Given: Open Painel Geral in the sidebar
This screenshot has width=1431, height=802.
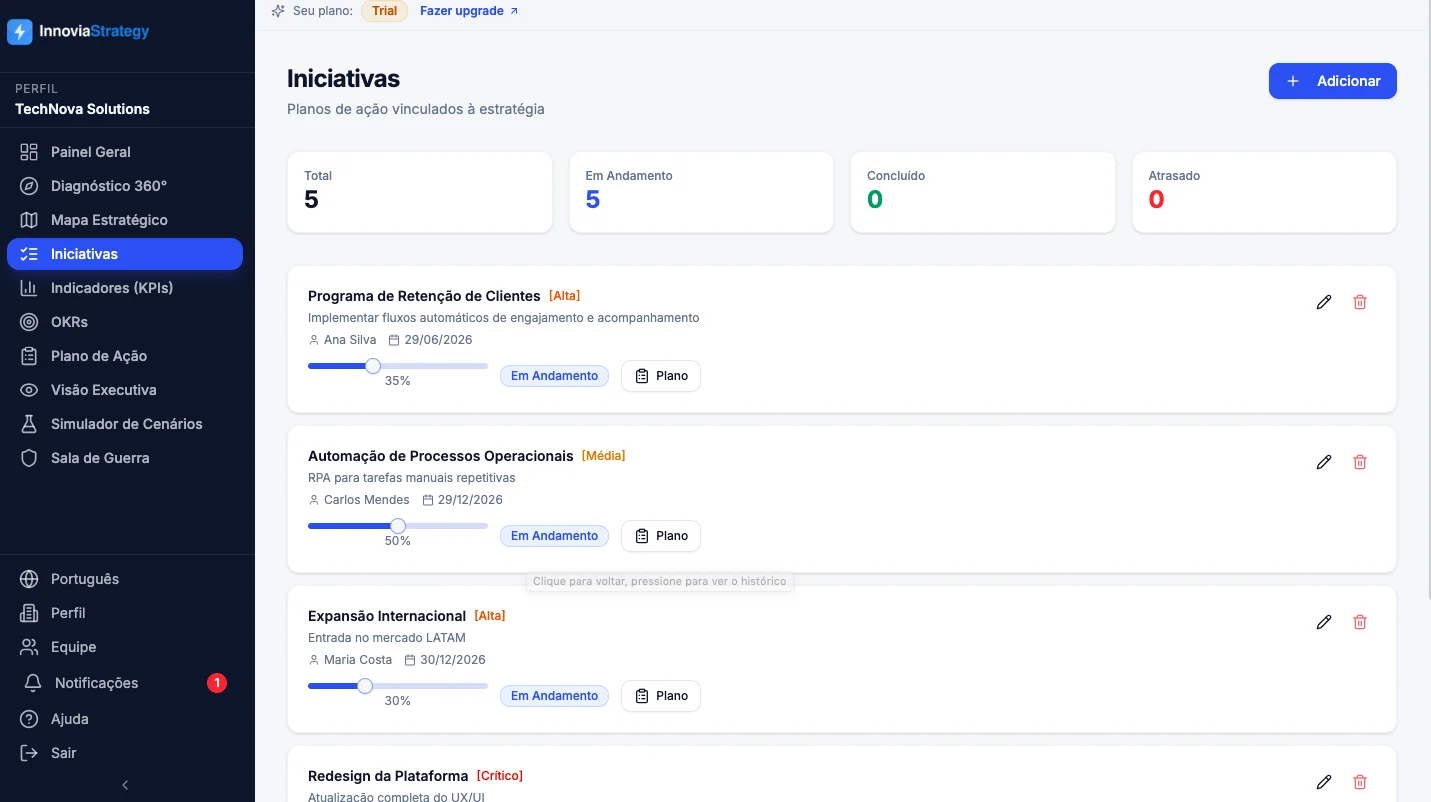Looking at the screenshot, I should pyautogui.click(x=125, y=152).
